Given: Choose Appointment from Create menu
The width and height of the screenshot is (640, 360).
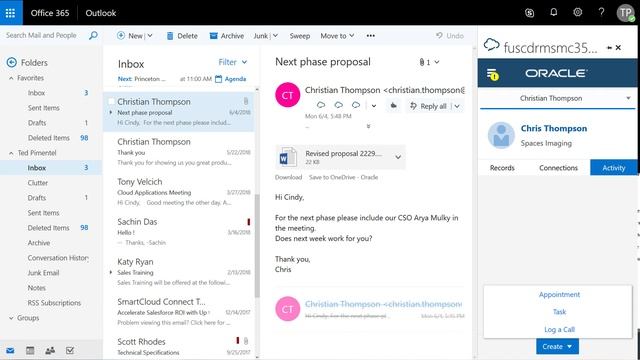Looking at the screenshot, I should (x=559, y=294).
